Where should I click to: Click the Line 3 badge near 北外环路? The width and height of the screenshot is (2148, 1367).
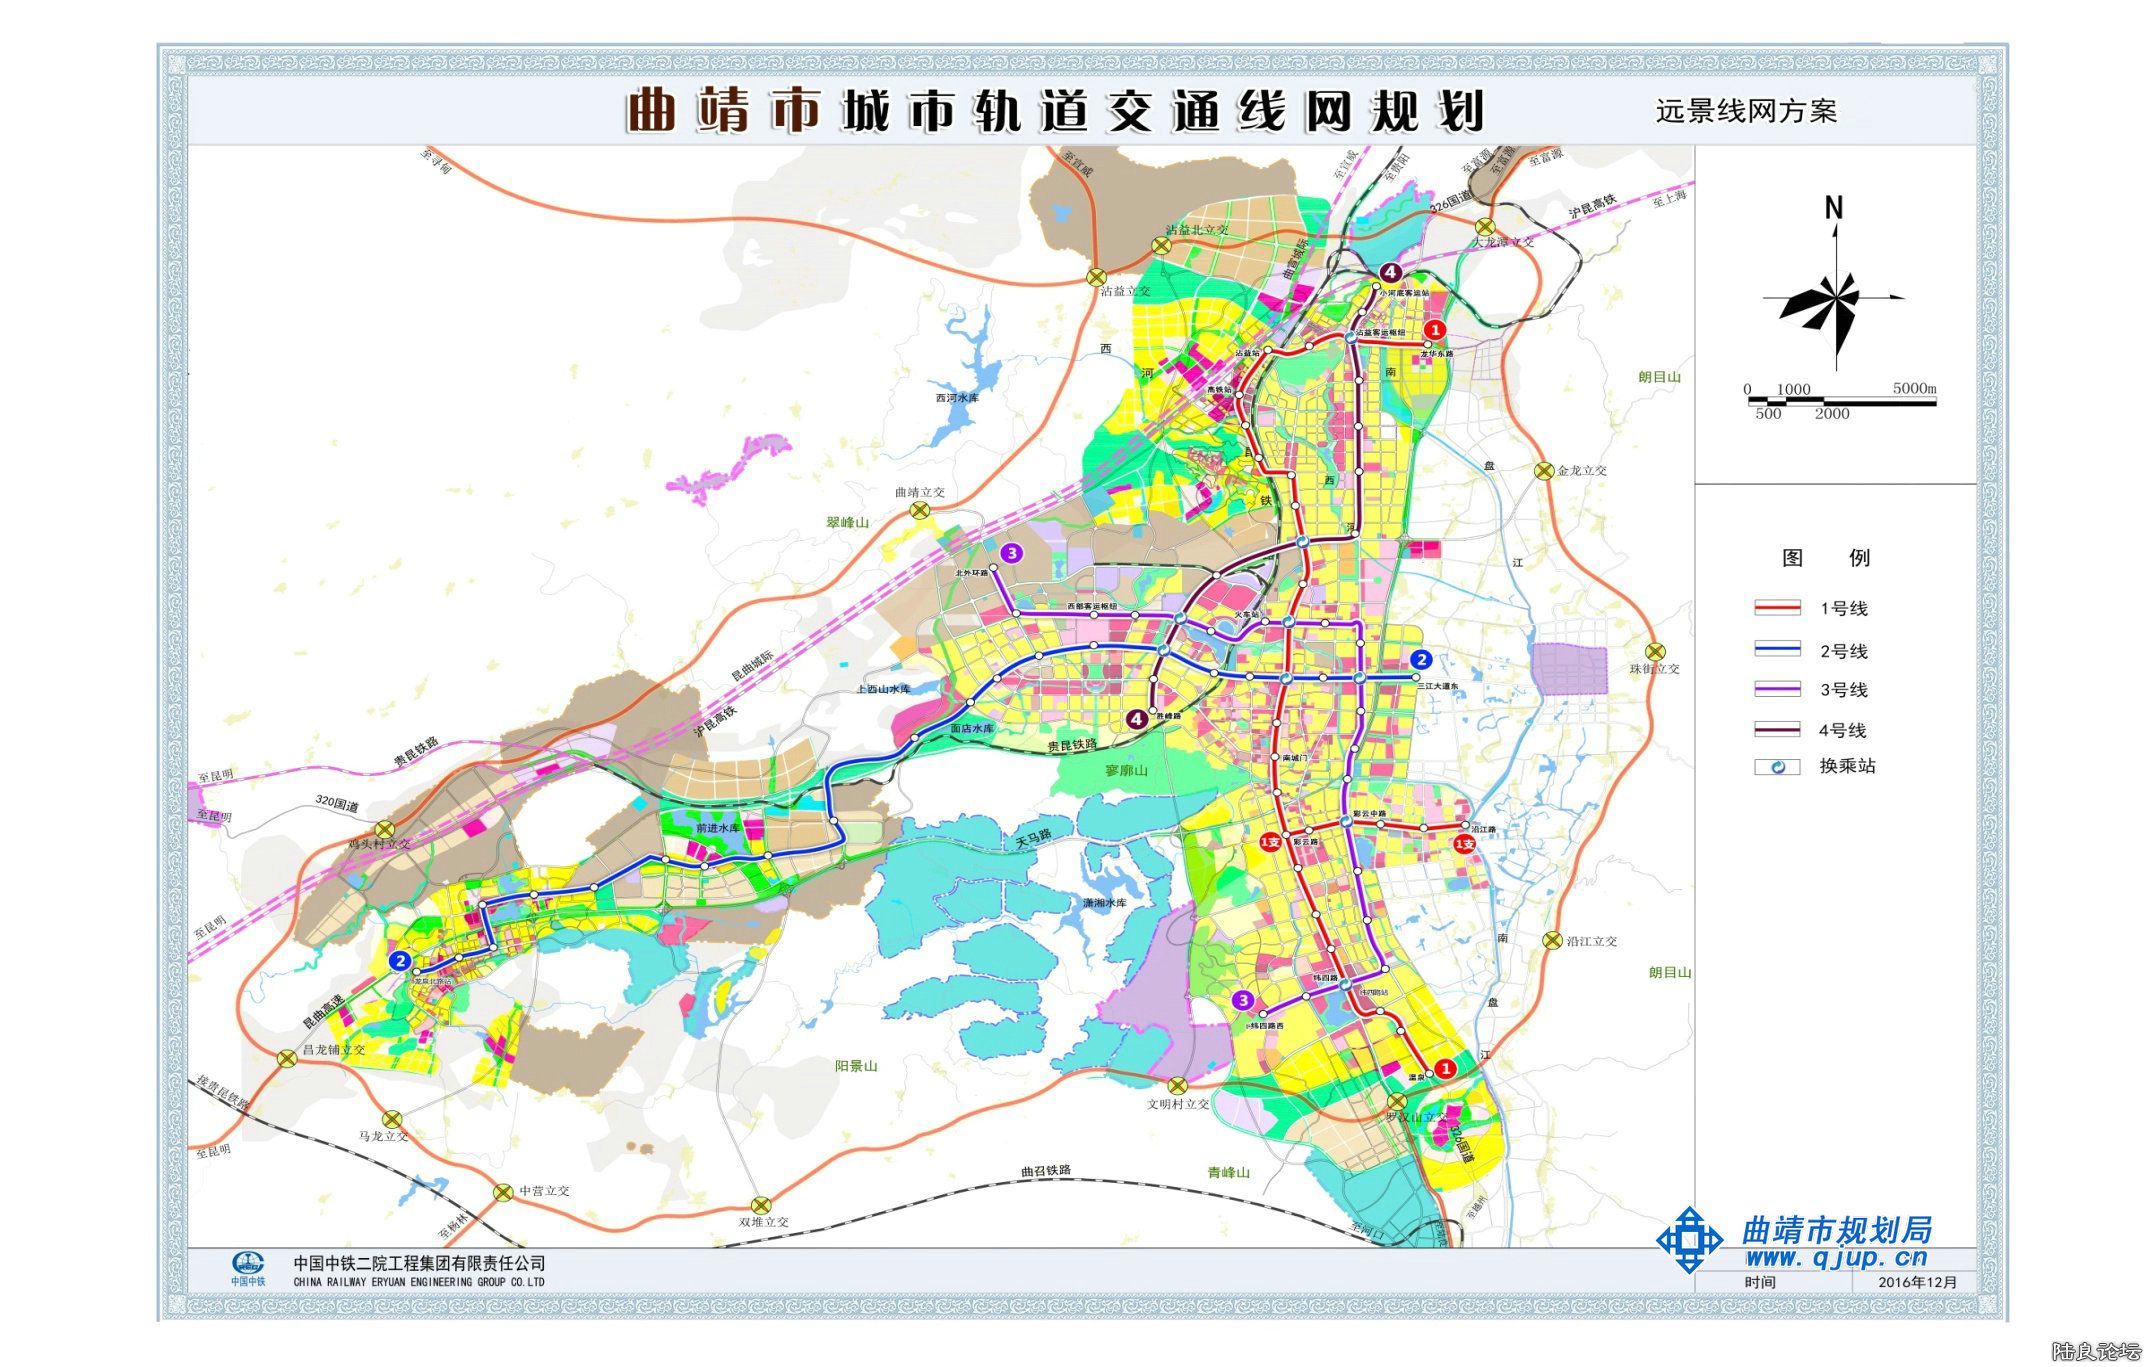pos(1012,553)
